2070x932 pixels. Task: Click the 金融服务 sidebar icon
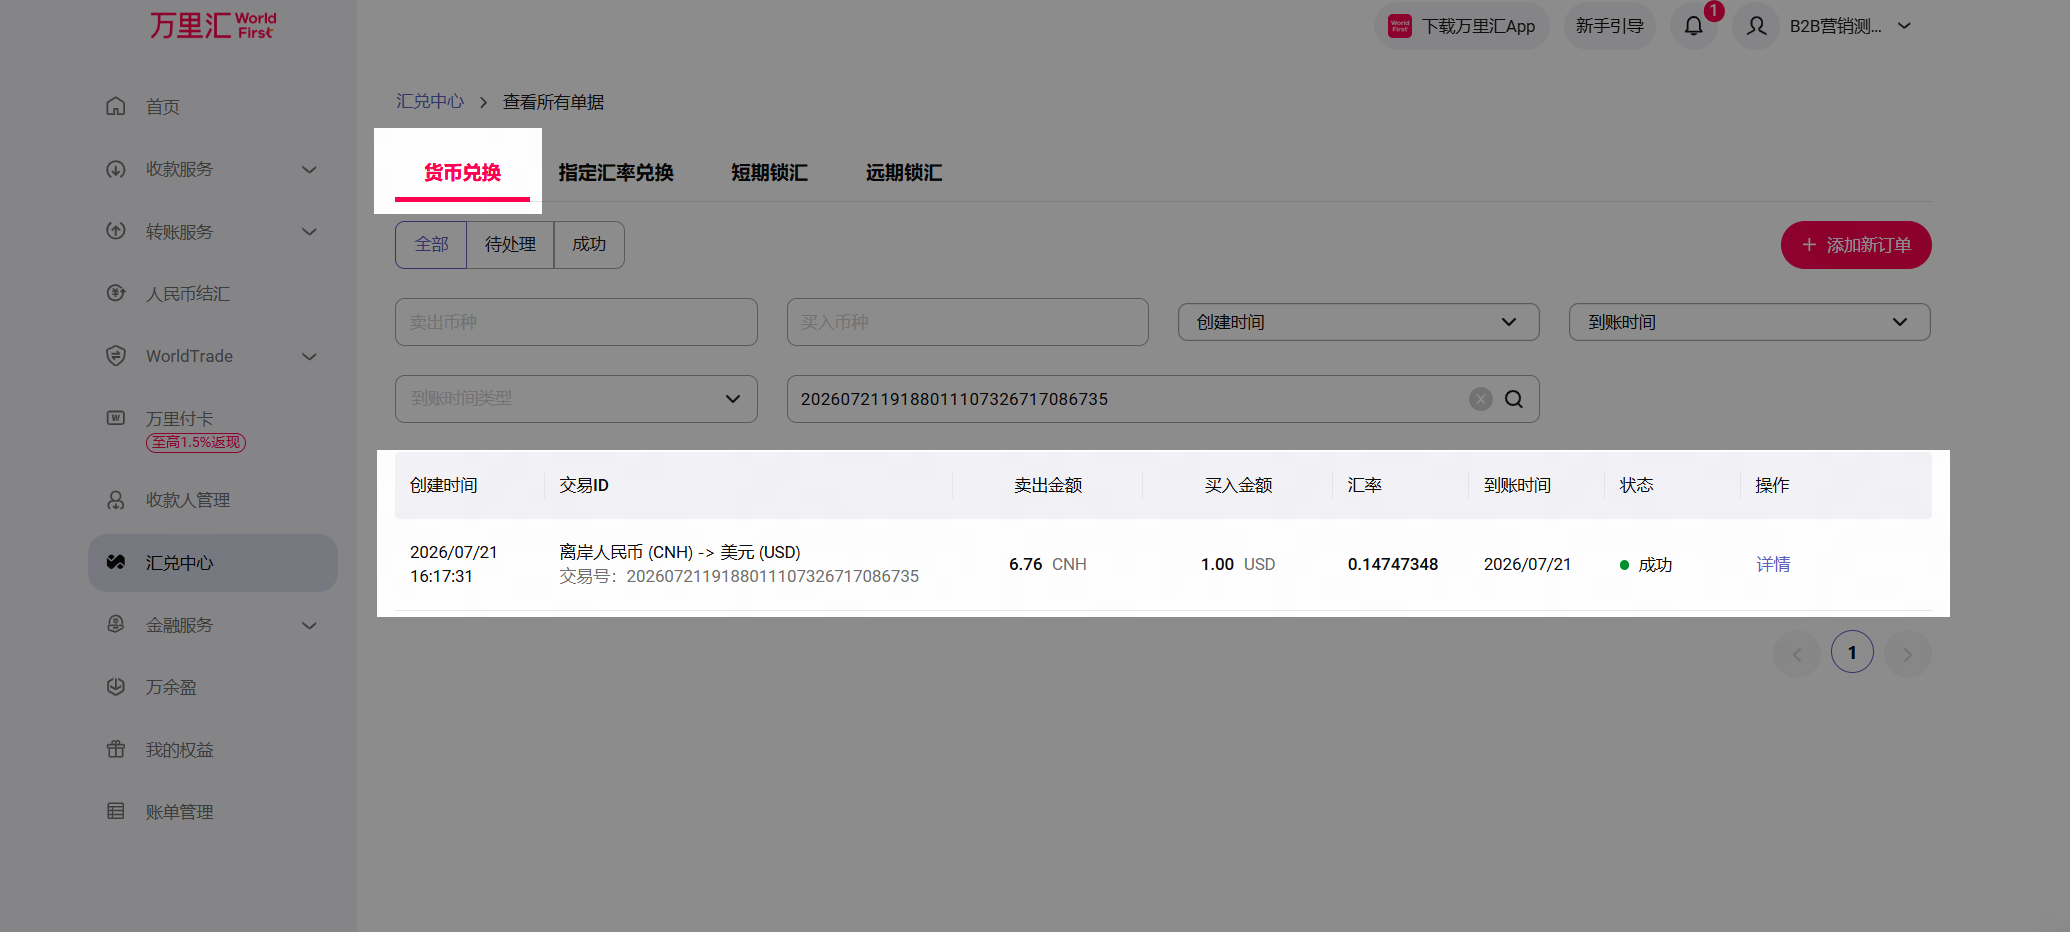116,624
